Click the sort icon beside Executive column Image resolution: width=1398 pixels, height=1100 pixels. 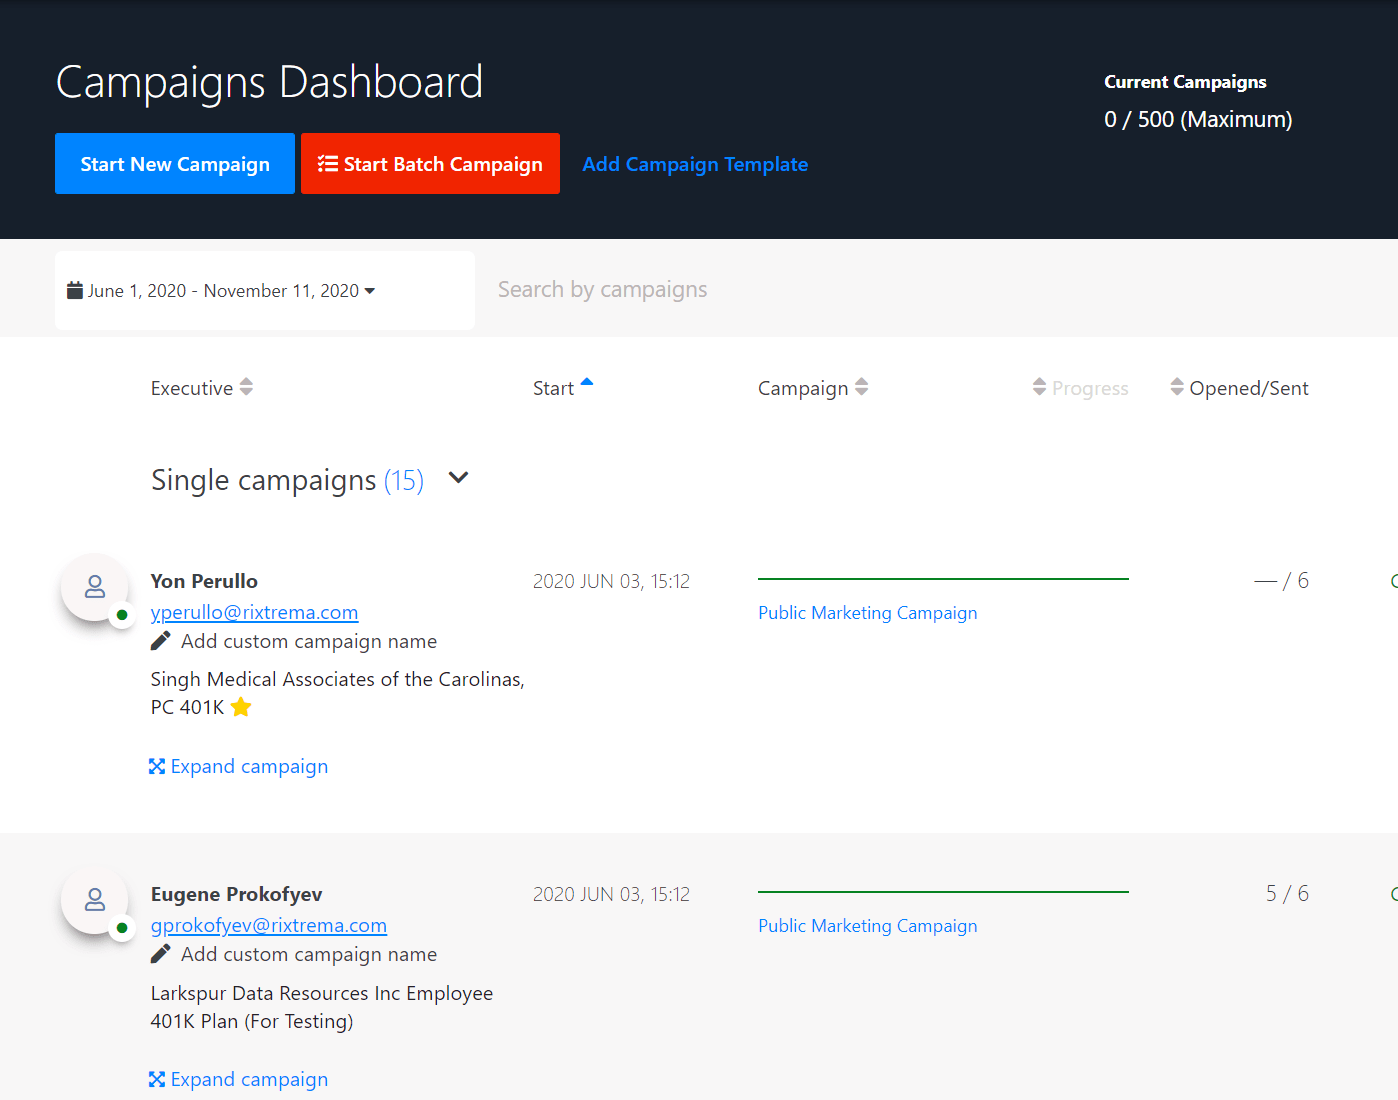coord(246,388)
